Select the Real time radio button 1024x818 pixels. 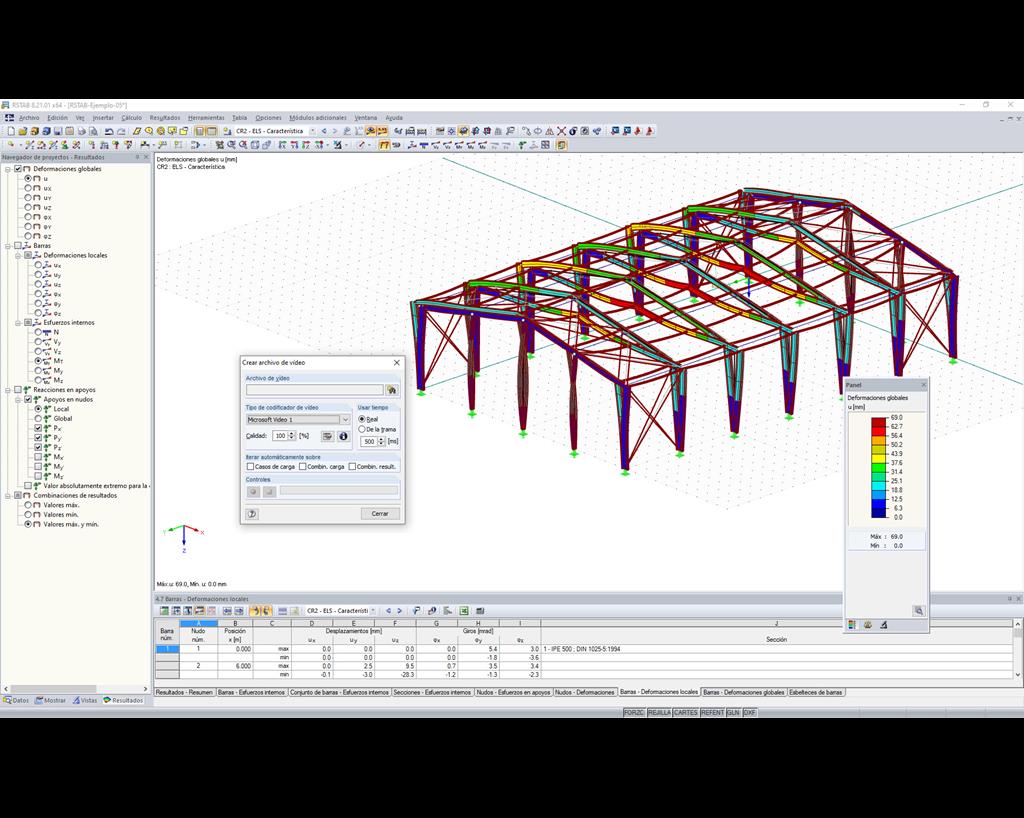[x=362, y=419]
